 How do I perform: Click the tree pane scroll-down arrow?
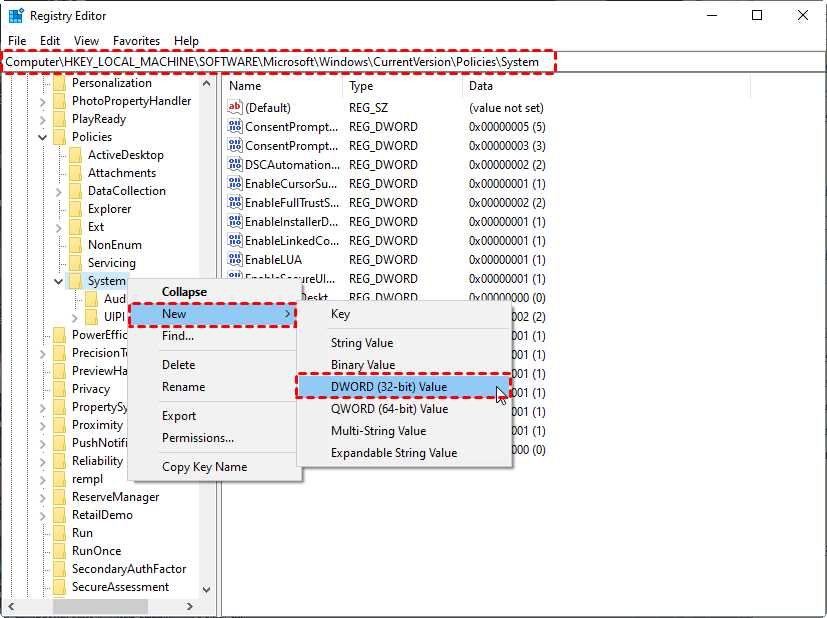(207, 590)
